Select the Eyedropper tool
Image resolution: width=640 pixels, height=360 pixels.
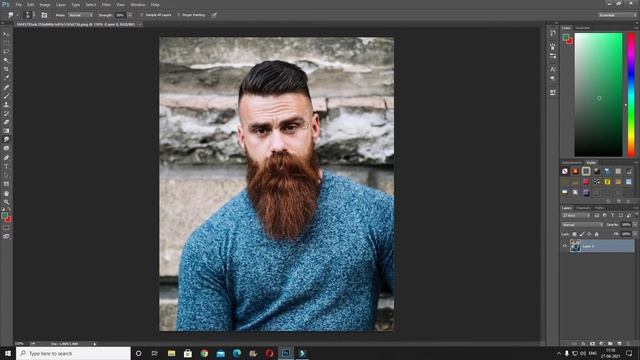tap(6, 78)
